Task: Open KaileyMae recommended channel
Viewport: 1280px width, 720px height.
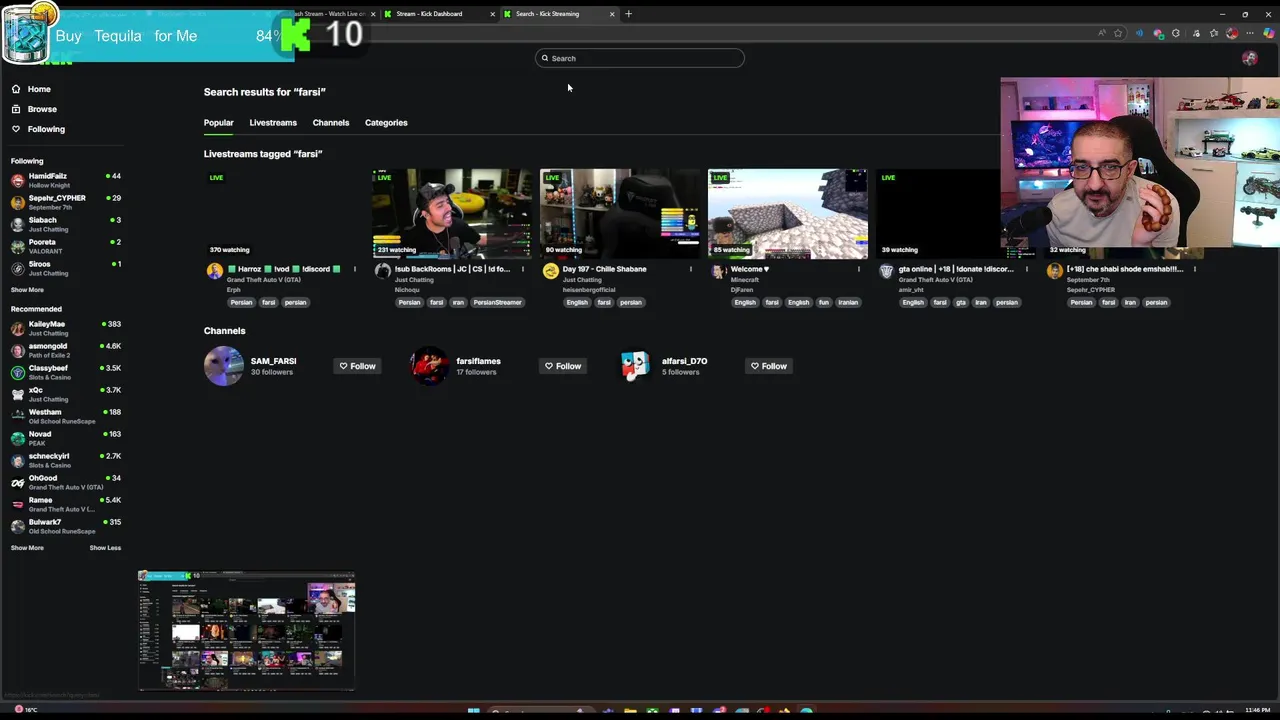Action: [x=65, y=328]
